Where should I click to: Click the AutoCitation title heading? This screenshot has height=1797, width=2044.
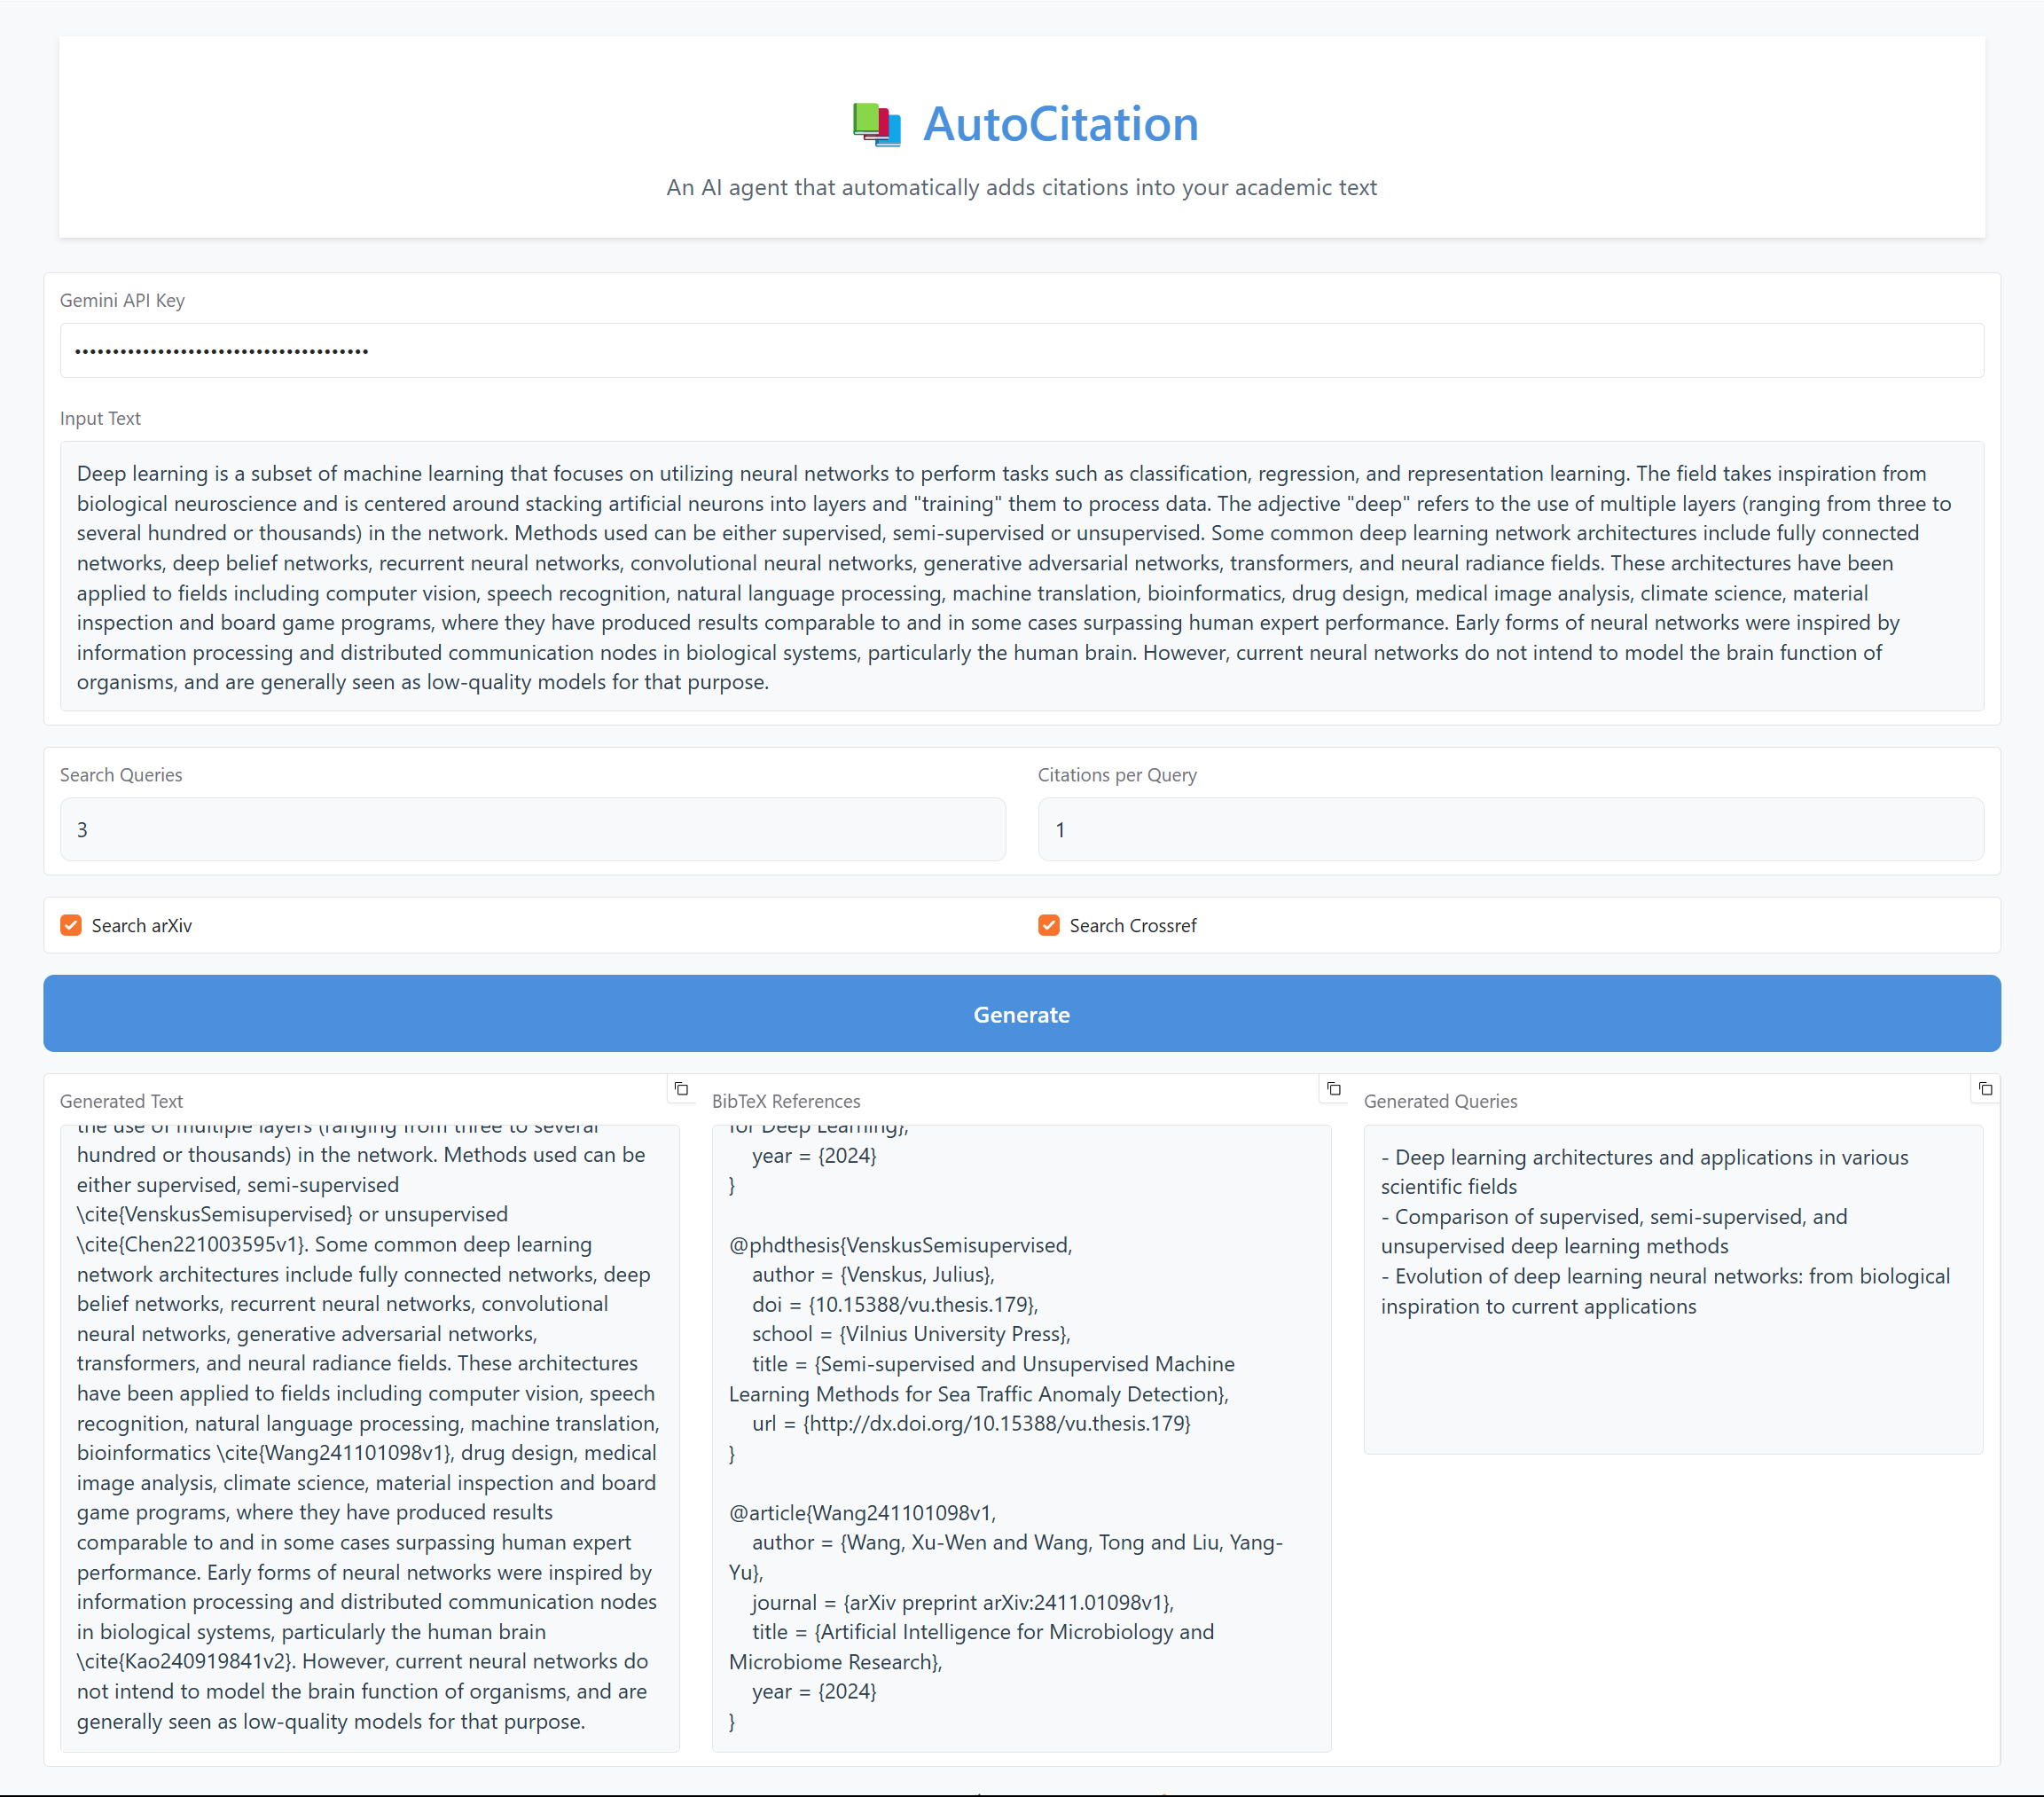(x=1060, y=125)
